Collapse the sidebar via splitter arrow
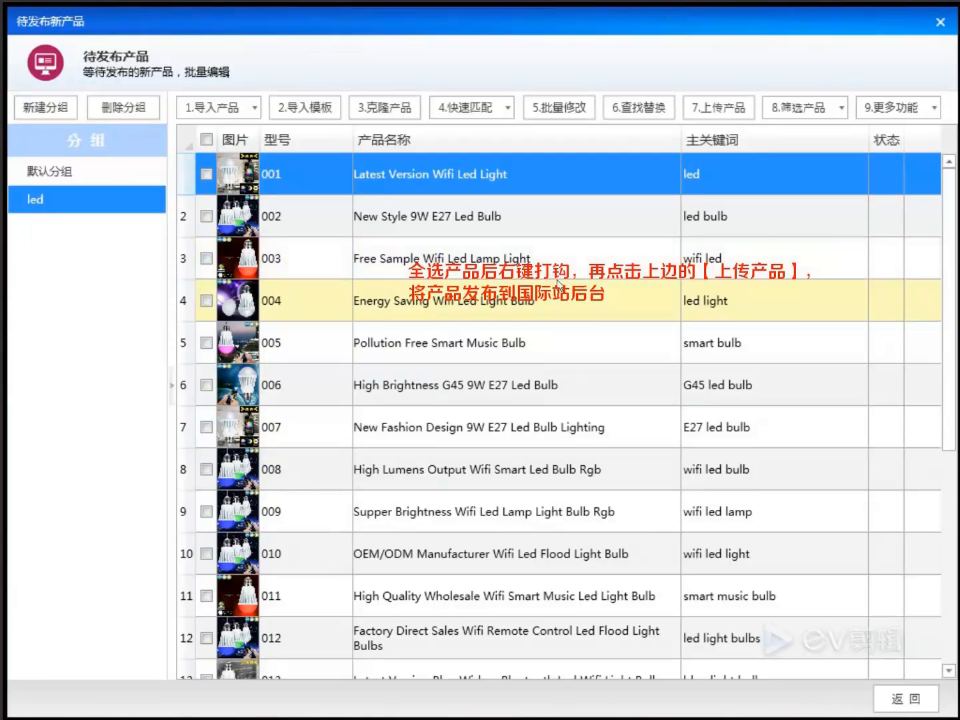This screenshot has width=960, height=720. tap(171, 385)
